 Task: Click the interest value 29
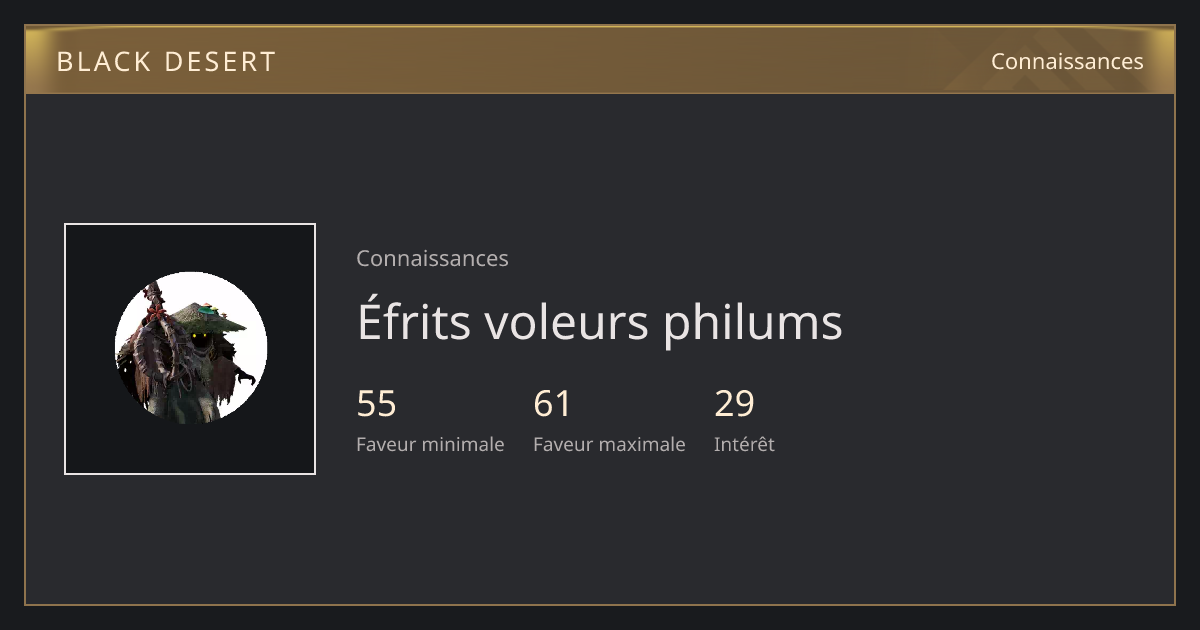click(x=734, y=404)
